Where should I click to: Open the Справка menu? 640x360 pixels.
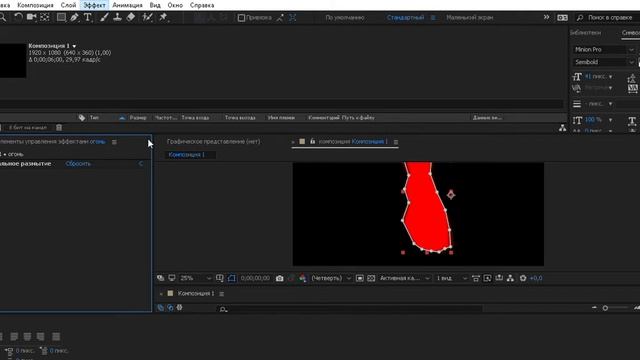click(202, 5)
